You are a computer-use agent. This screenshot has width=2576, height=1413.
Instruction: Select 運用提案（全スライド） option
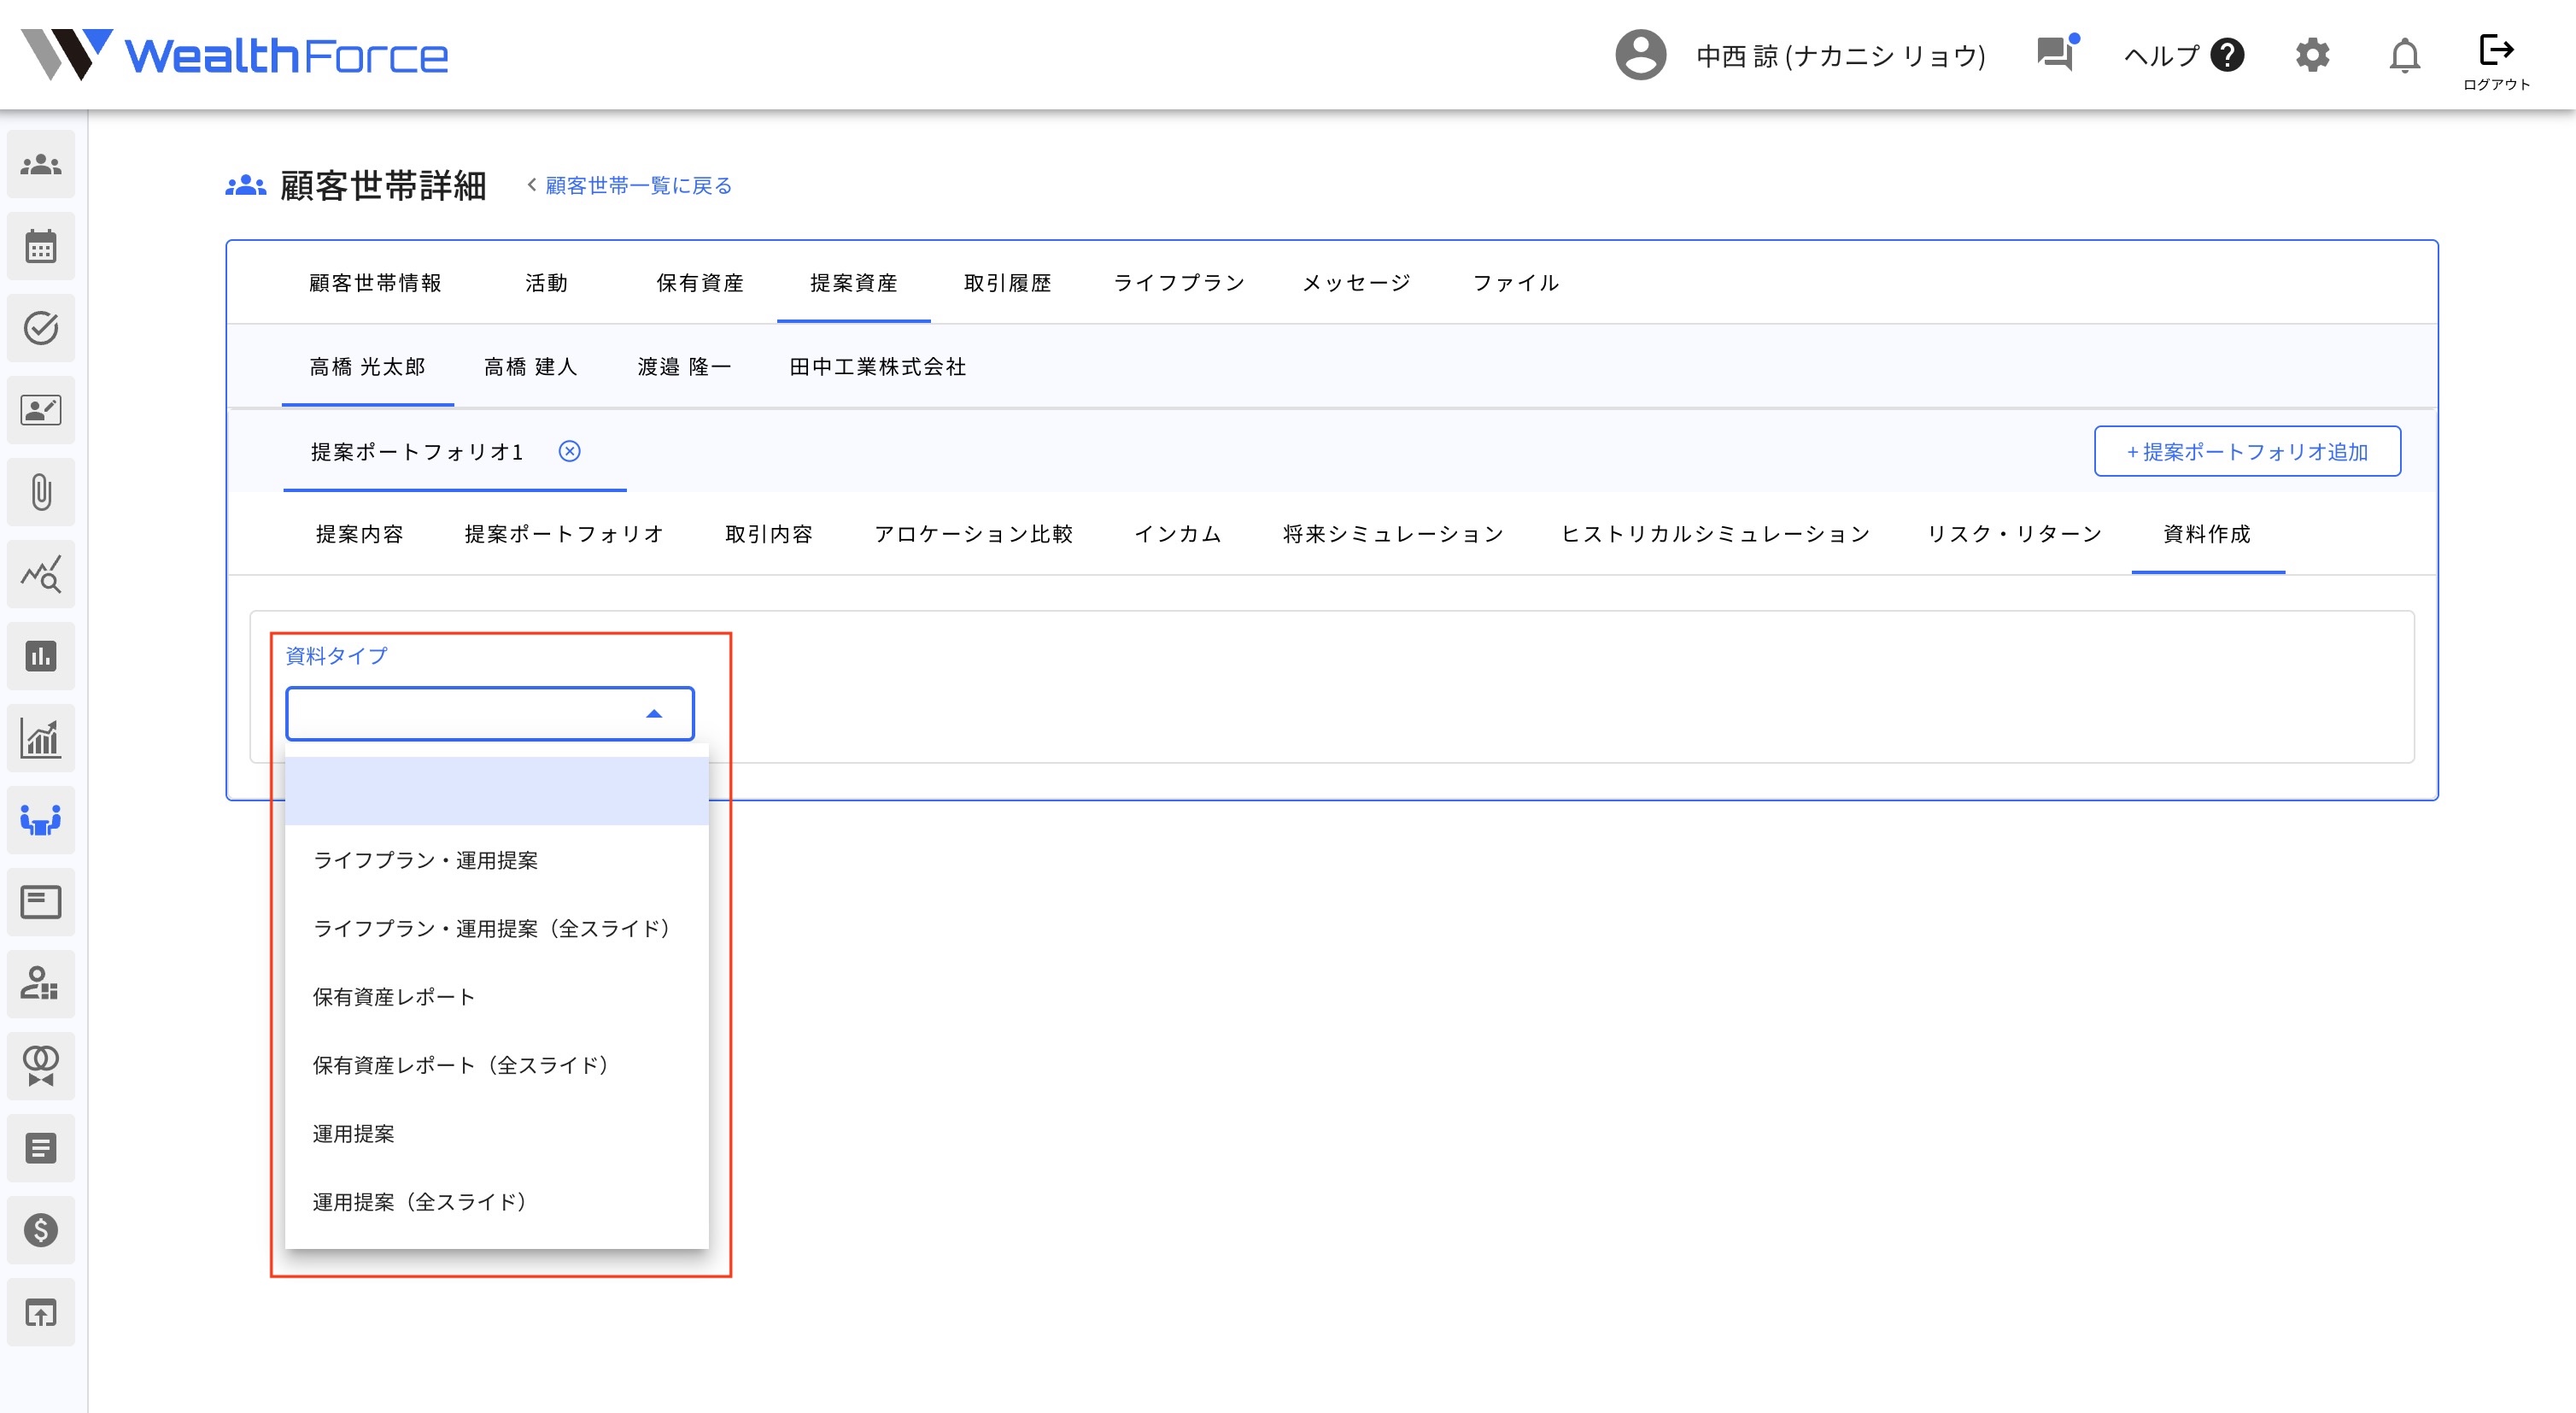(x=496, y=1202)
